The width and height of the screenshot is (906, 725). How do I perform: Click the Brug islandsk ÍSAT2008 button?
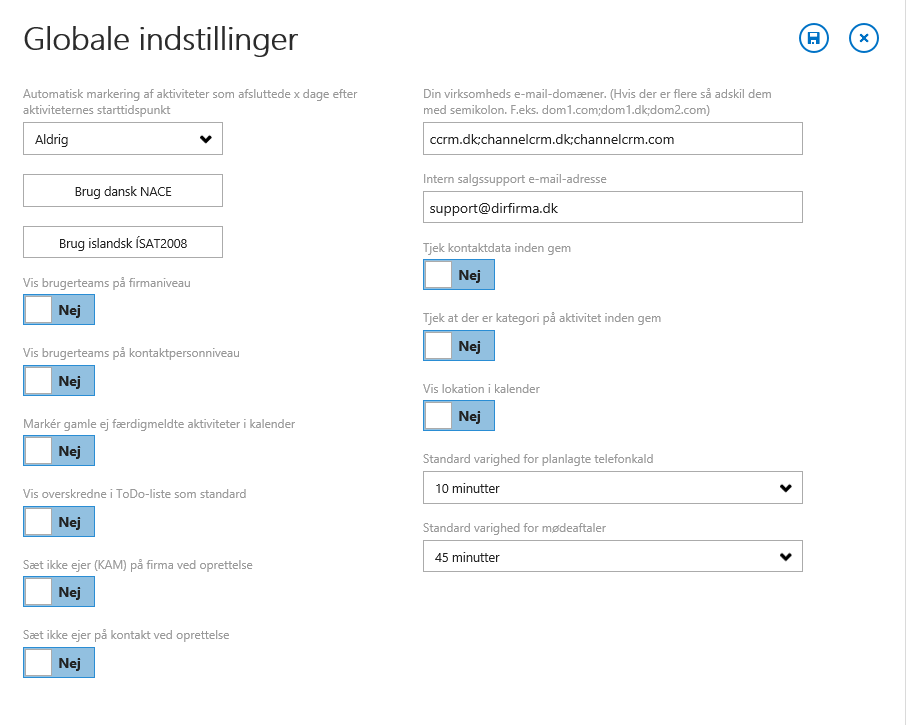(123, 243)
